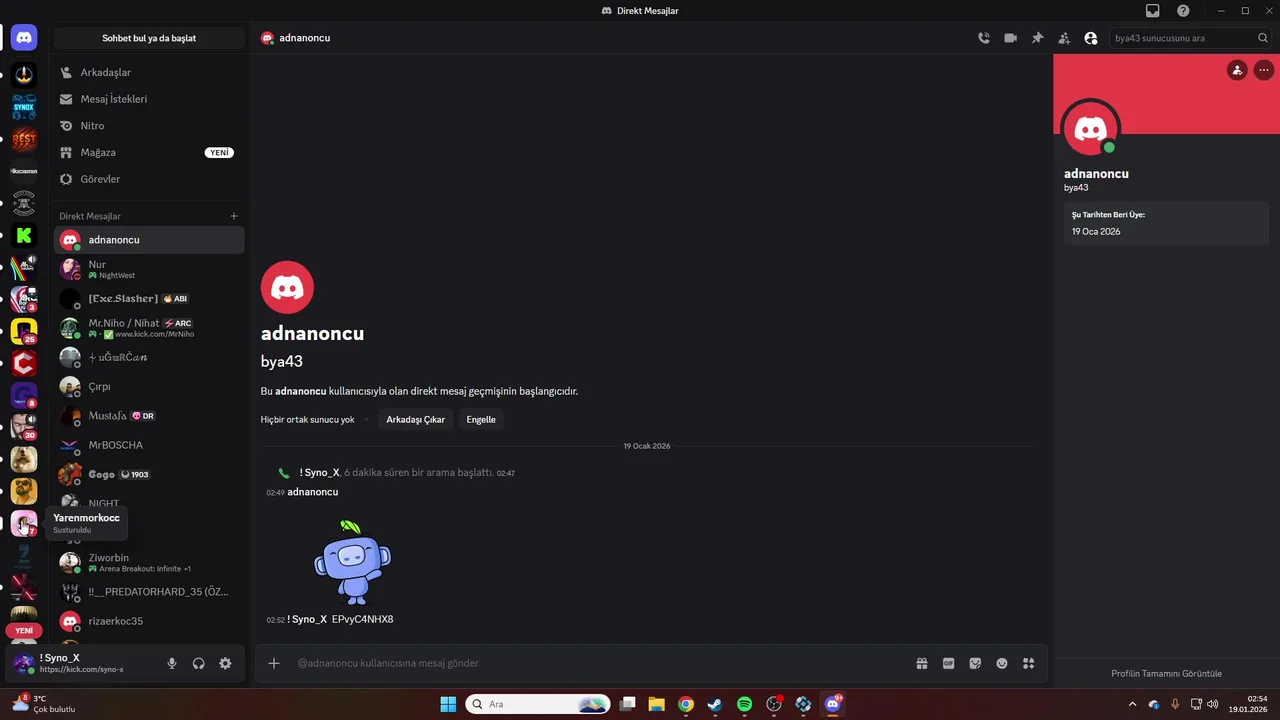Open the green K Kick server icon
The height and width of the screenshot is (720, 1280).
pos(24,236)
